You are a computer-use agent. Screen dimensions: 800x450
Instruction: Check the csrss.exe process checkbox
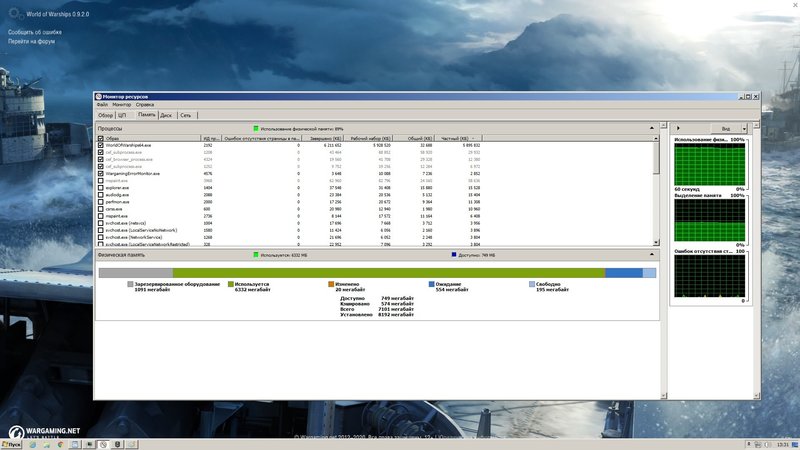tap(101, 209)
